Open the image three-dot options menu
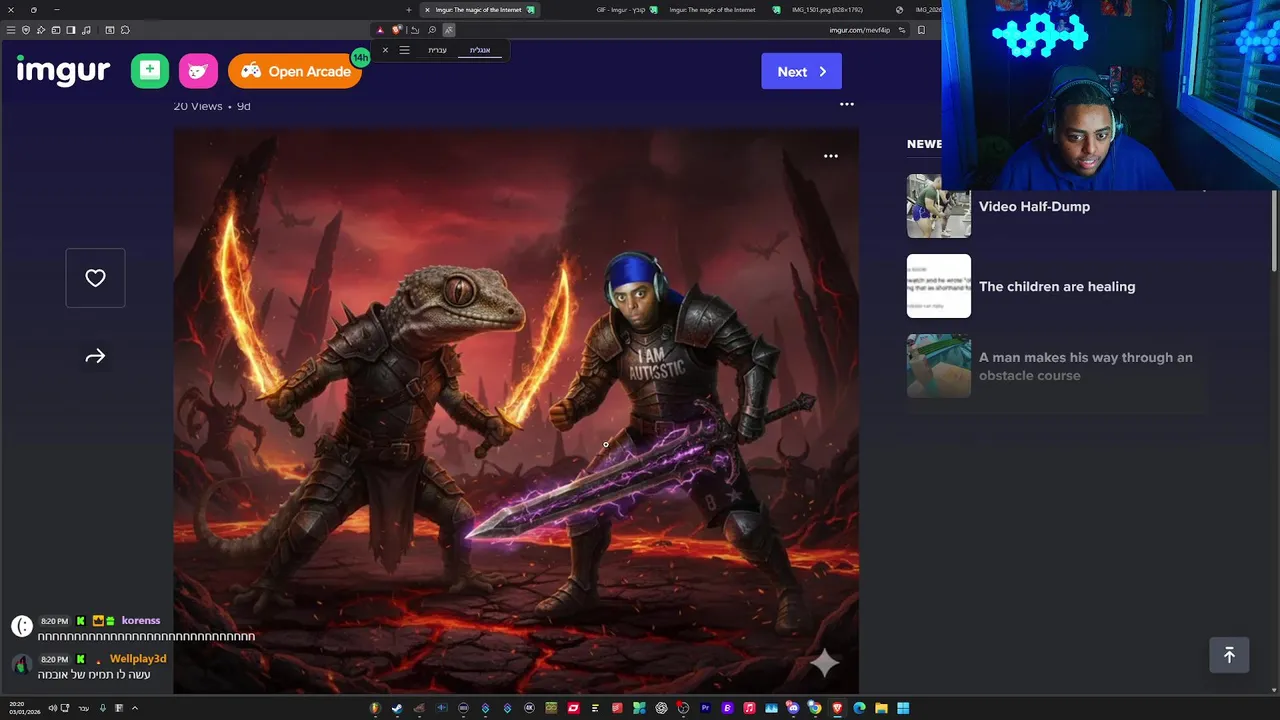1280x720 pixels. click(x=830, y=156)
